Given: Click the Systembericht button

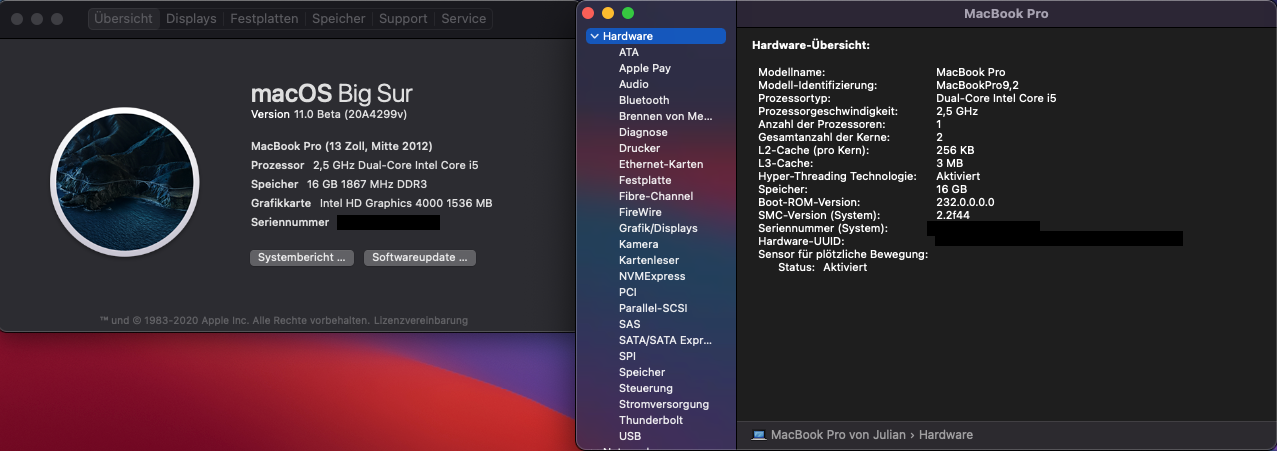Looking at the screenshot, I should pyautogui.click(x=302, y=257).
